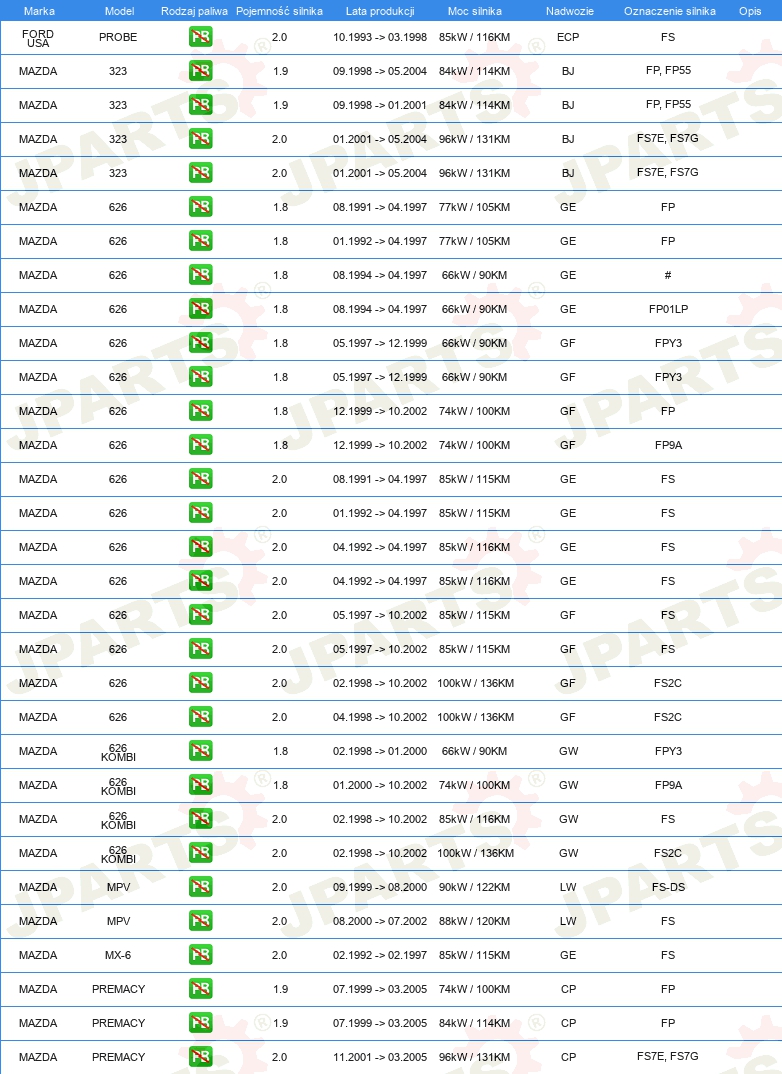Select the fuel icon for 626 KOMBI engine FPY3
This screenshot has height=1074, width=782.
pos(201,751)
